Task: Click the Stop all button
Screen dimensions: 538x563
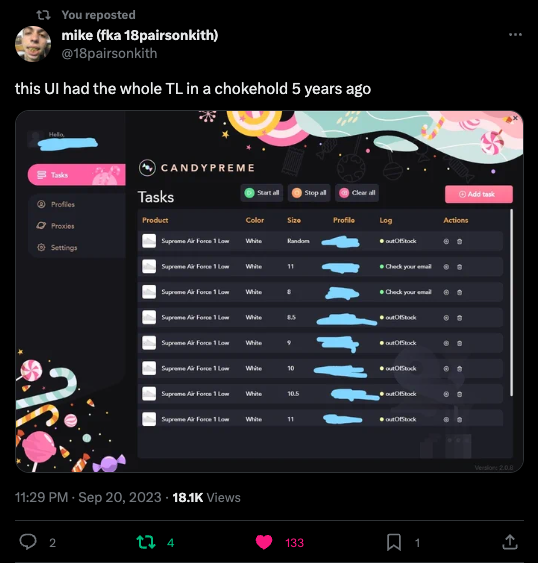Action: pyautogui.click(x=309, y=193)
